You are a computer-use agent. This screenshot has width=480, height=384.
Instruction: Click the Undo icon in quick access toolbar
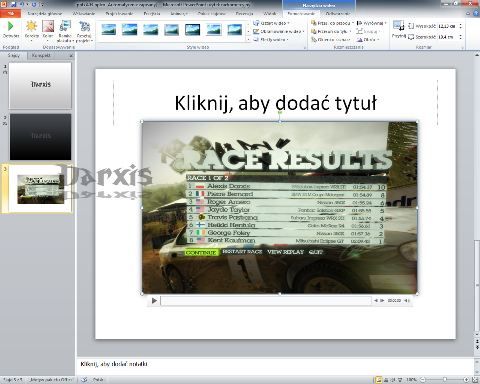[23, 4]
